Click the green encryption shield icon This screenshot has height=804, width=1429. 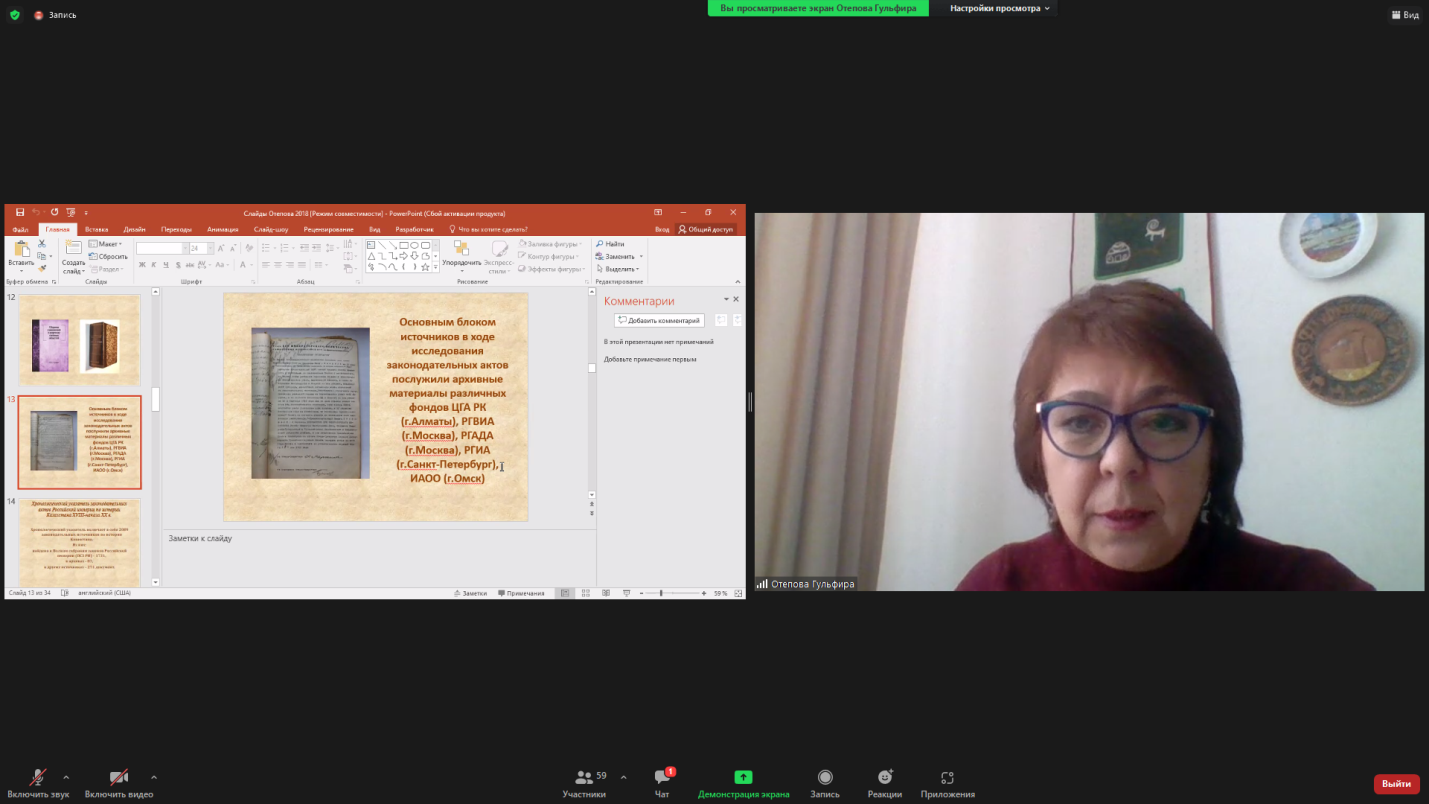(14, 15)
